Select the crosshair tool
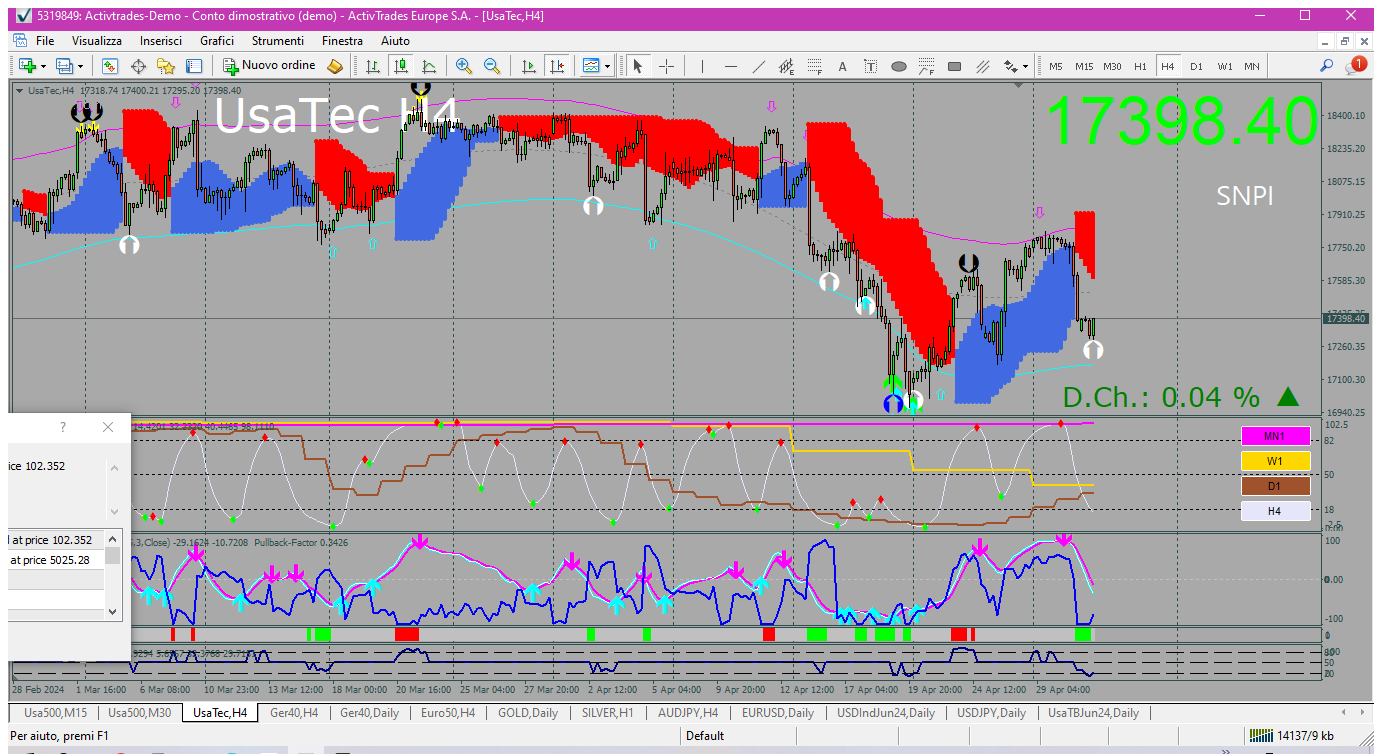Image resolution: width=1382 pixels, height=754 pixels. coord(666,66)
